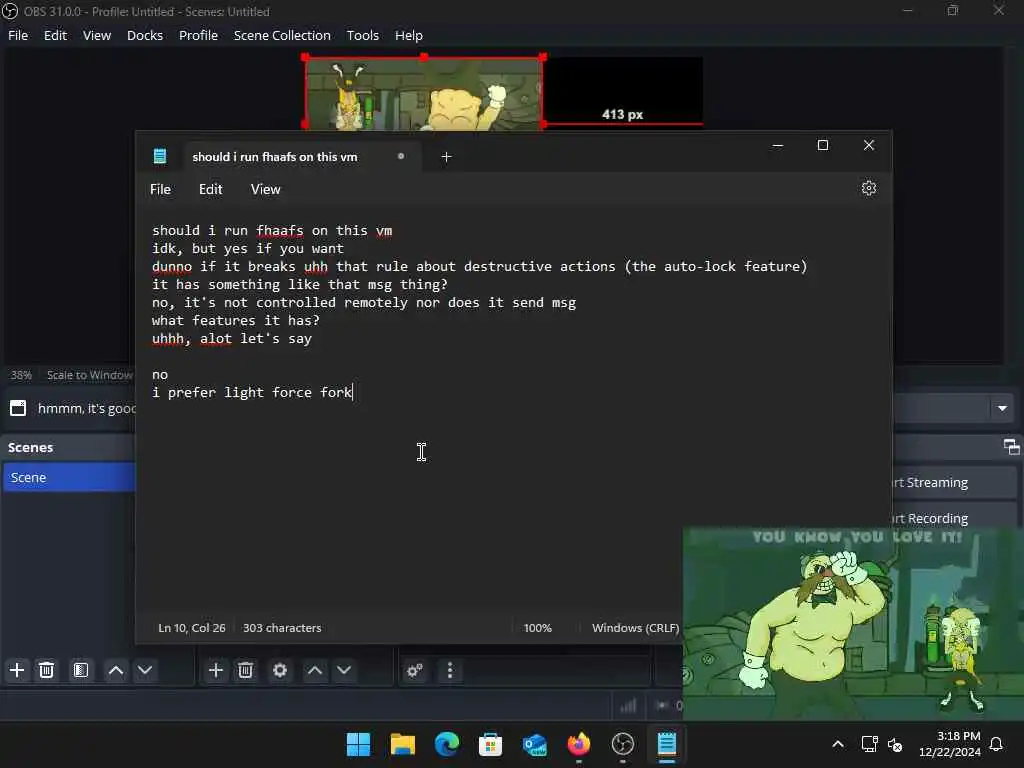Click the taskbar clock showing 3:18 PM
Image resolution: width=1024 pixels, height=768 pixels.
pyautogui.click(x=950, y=744)
